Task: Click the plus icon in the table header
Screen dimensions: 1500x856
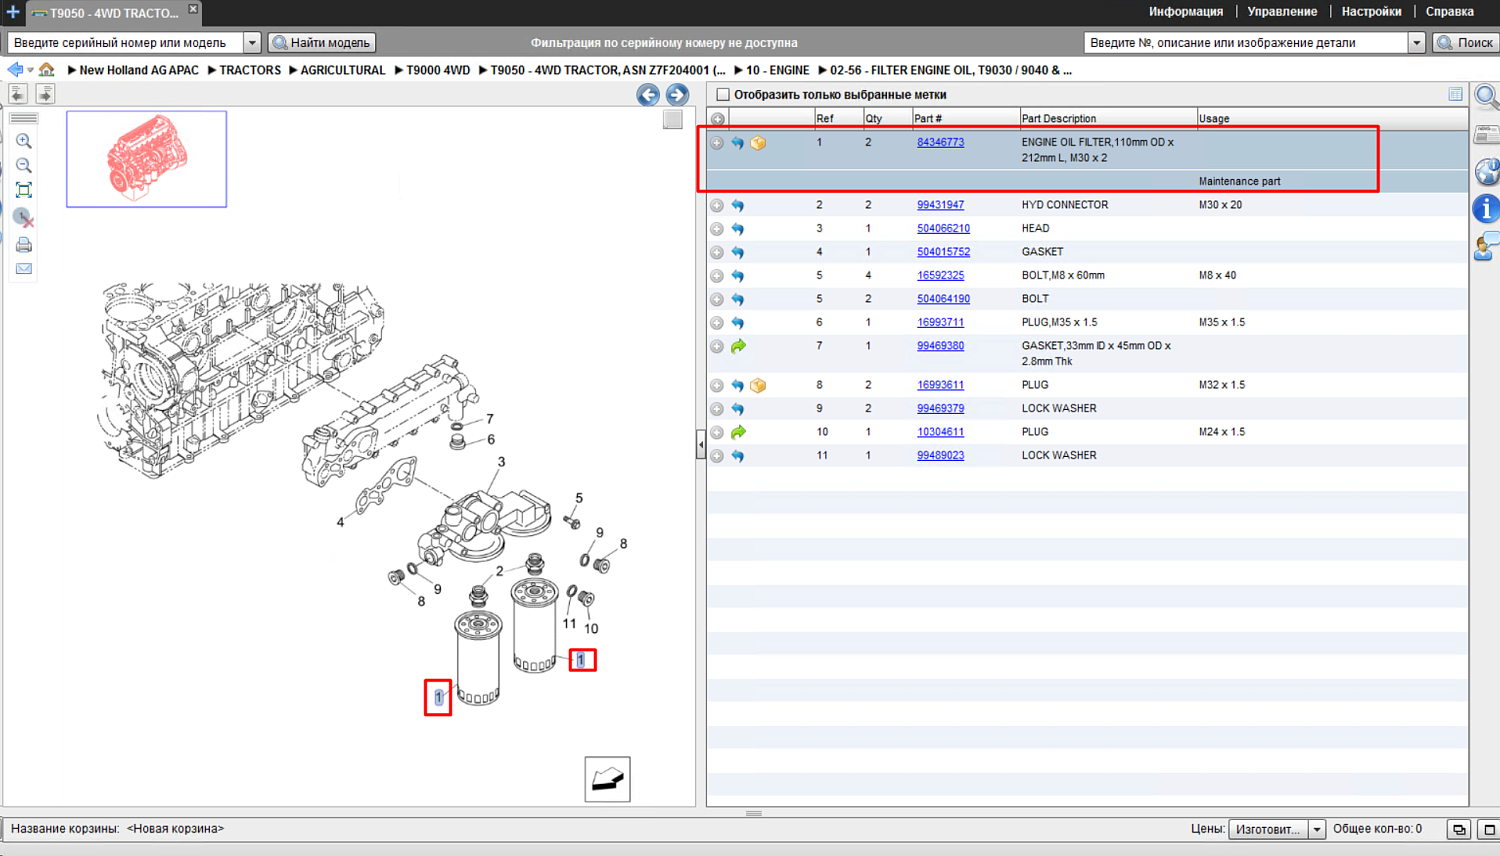Action: [717, 119]
